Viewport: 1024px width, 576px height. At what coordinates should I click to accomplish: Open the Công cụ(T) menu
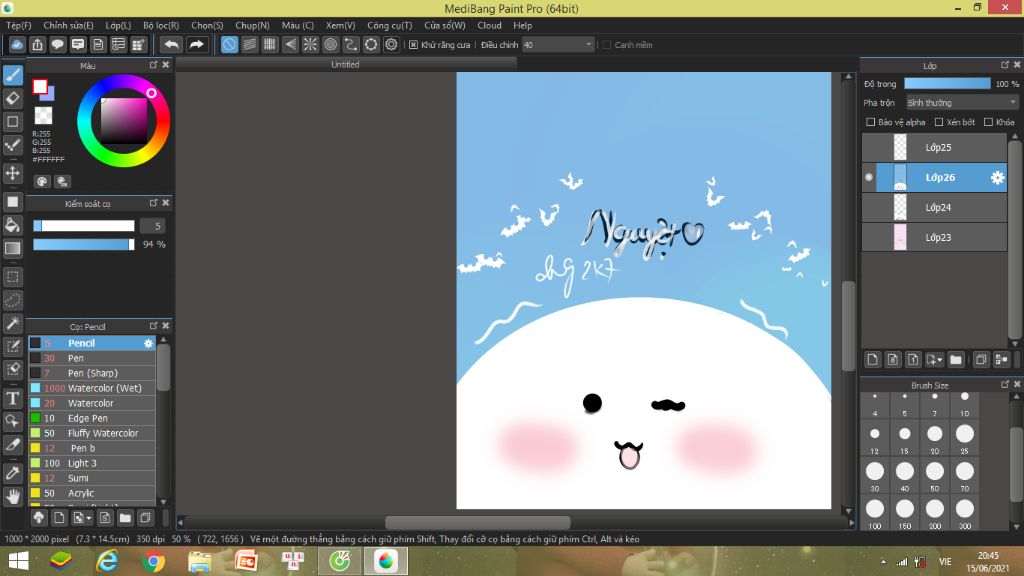[389, 25]
